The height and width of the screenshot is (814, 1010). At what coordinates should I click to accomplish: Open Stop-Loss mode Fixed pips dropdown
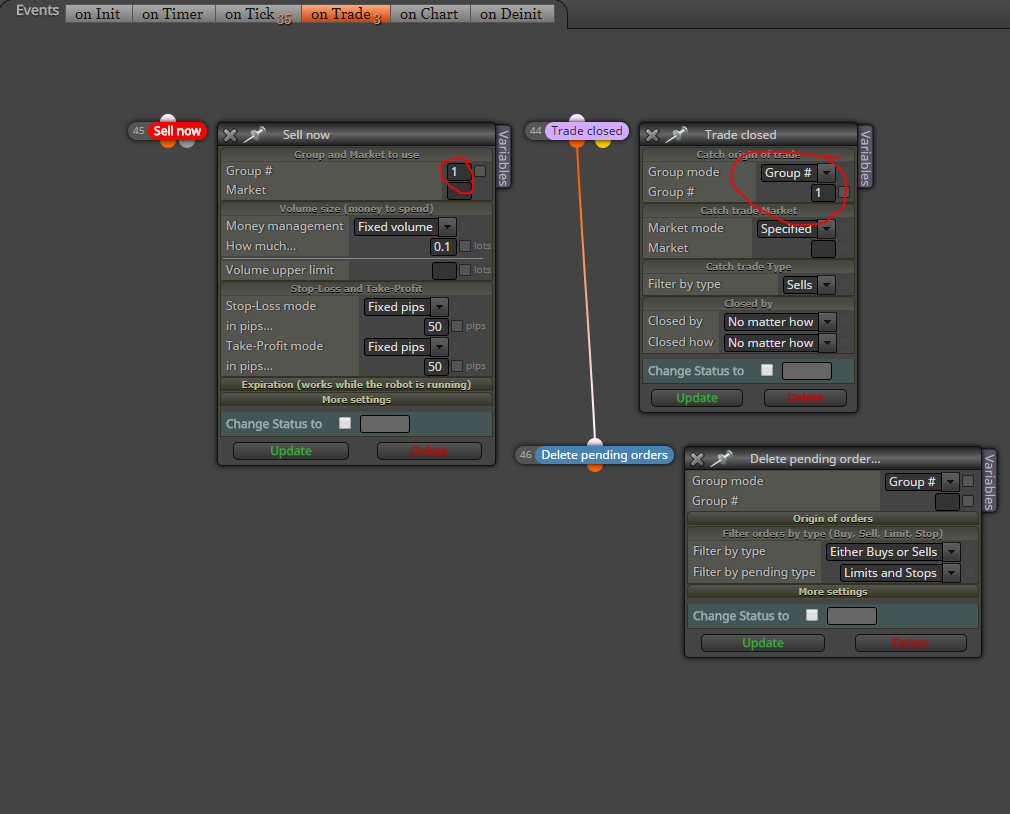(x=406, y=307)
